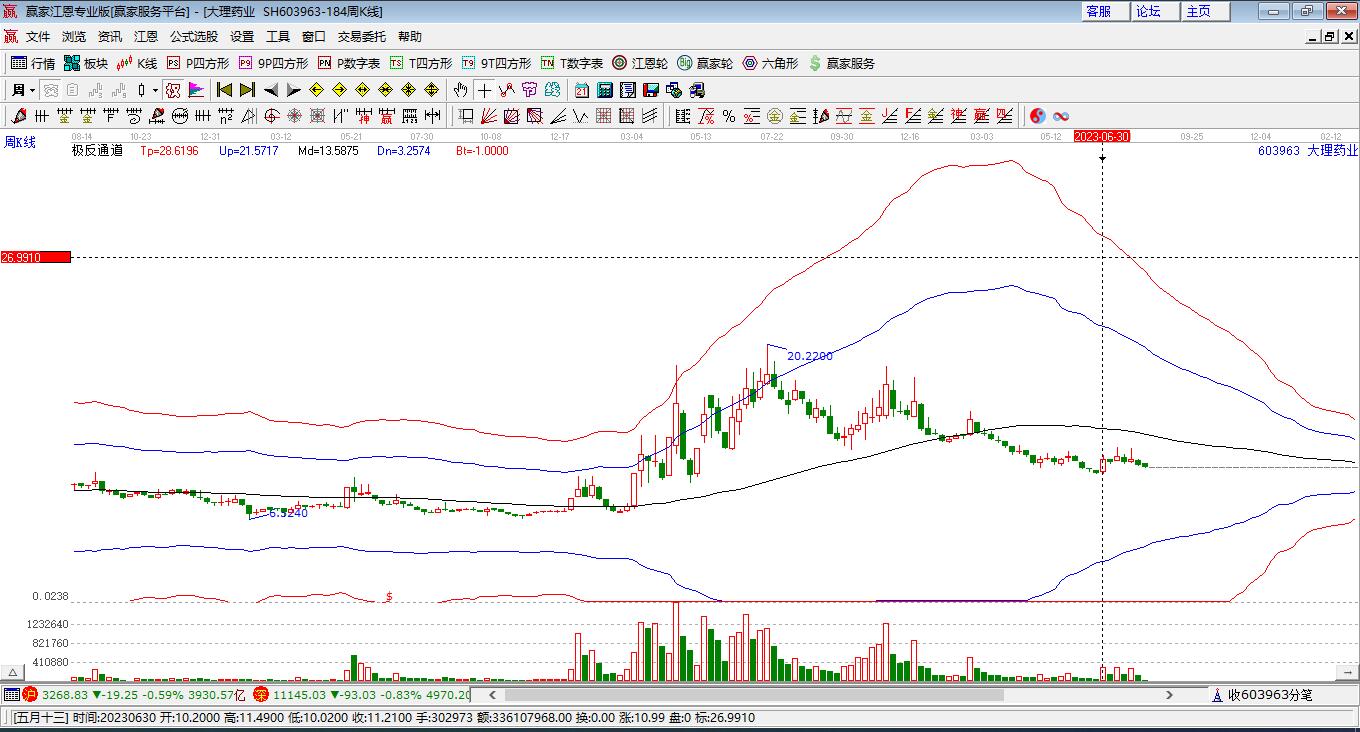Open the 文件 menu

pyautogui.click(x=38, y=36)
